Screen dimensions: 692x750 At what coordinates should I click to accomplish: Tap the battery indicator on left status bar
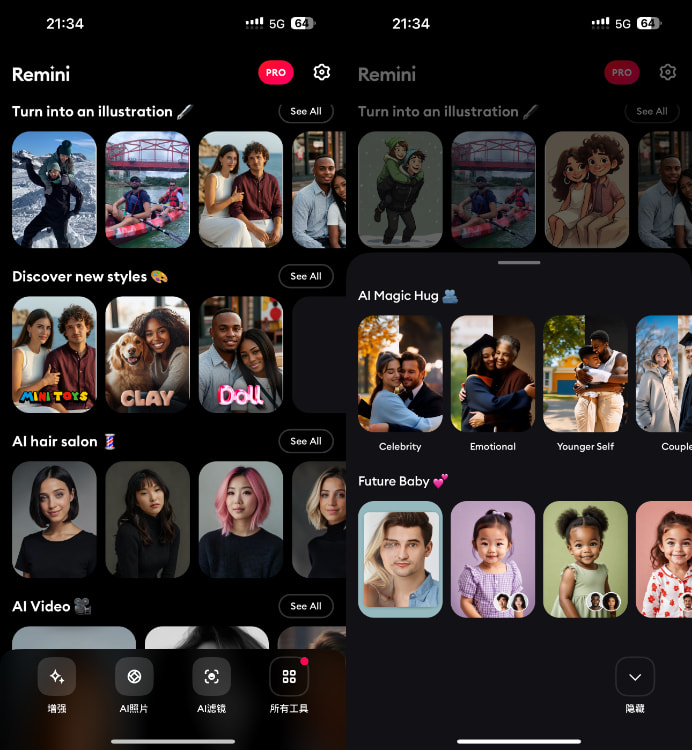coord(303,23)
